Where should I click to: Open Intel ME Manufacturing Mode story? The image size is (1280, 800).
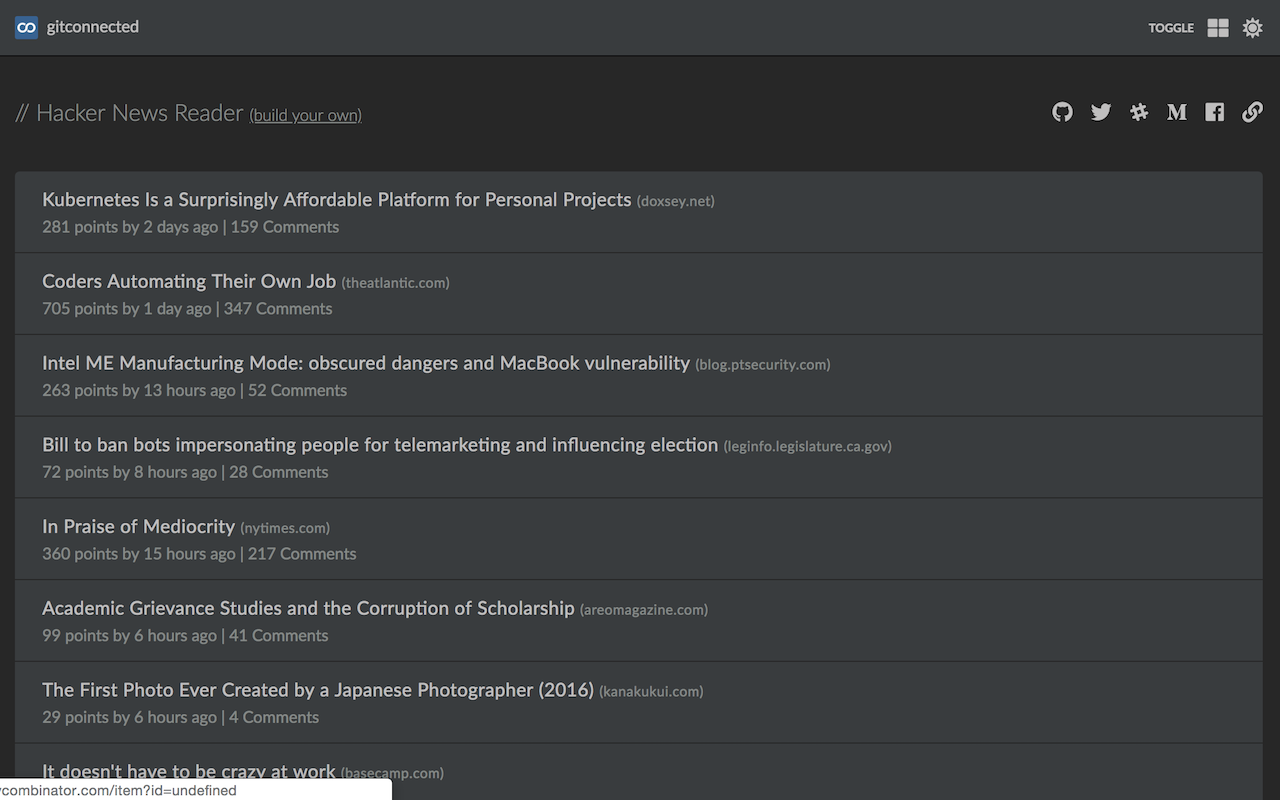(x=366, y=363)
